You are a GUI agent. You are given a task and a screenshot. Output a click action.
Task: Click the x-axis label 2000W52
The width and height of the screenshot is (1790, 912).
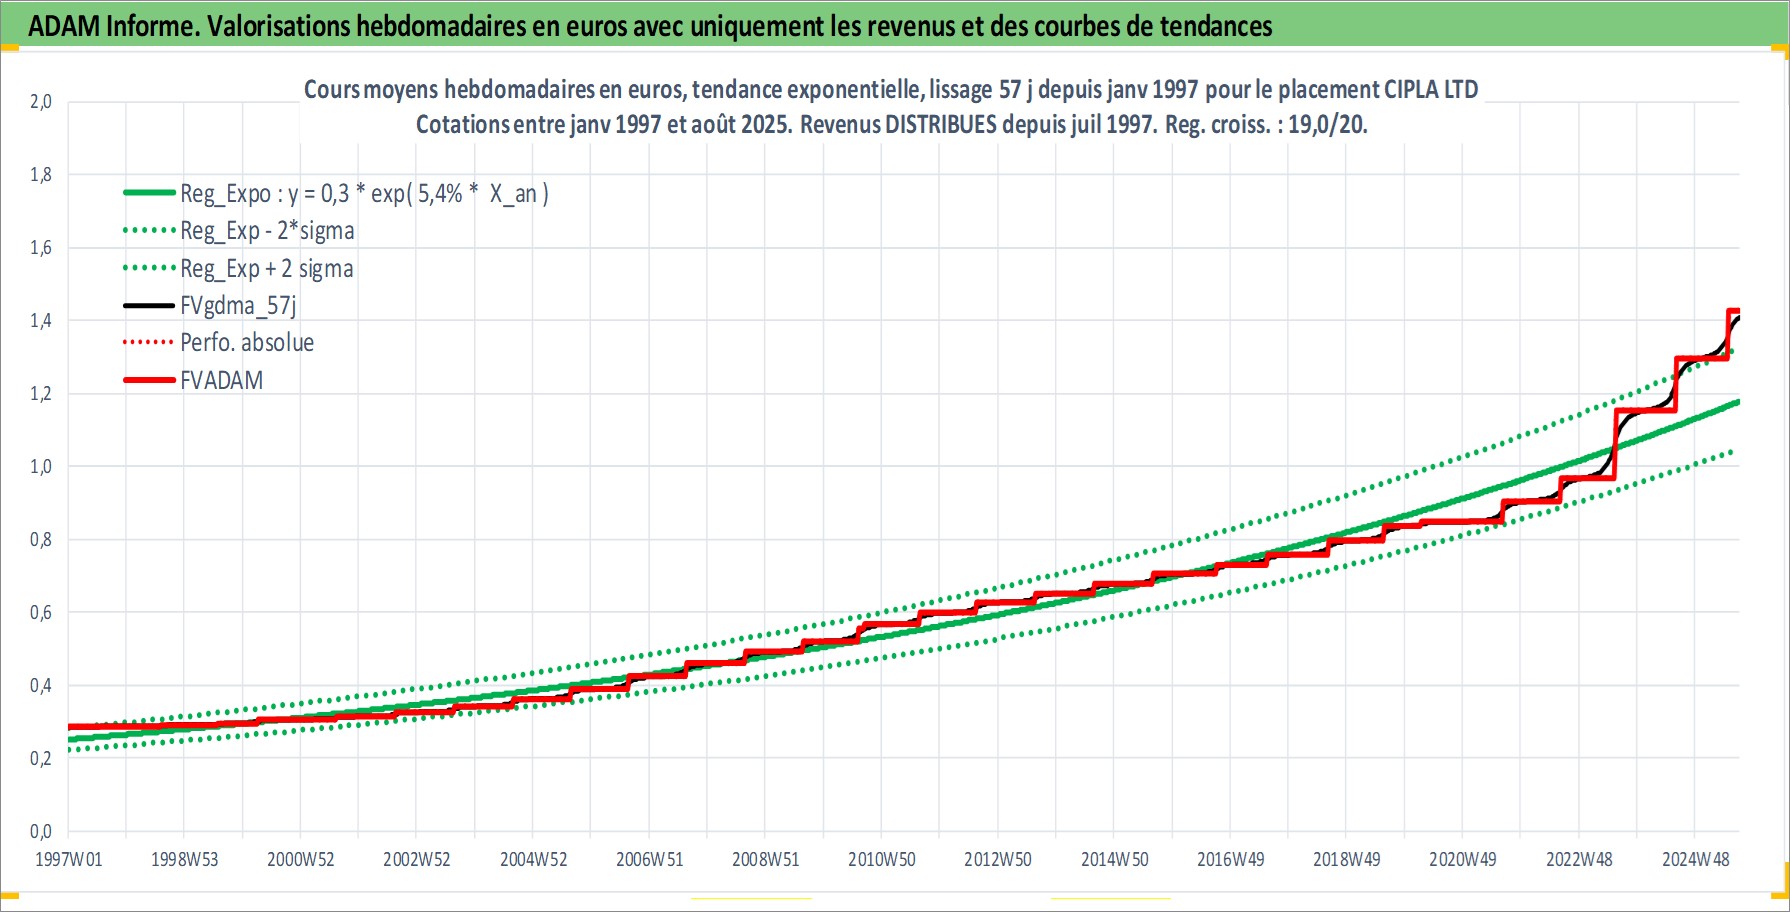(301, 860)
